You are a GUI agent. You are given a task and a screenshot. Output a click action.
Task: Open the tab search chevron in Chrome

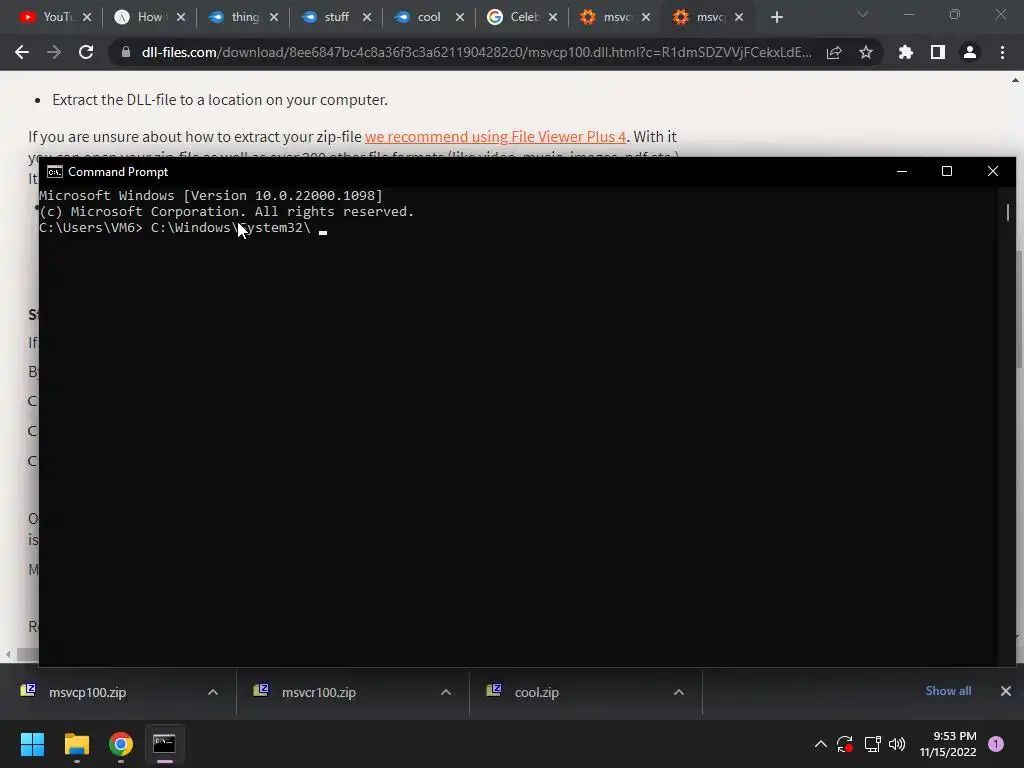pyautogui.click(x=863, y=14)
